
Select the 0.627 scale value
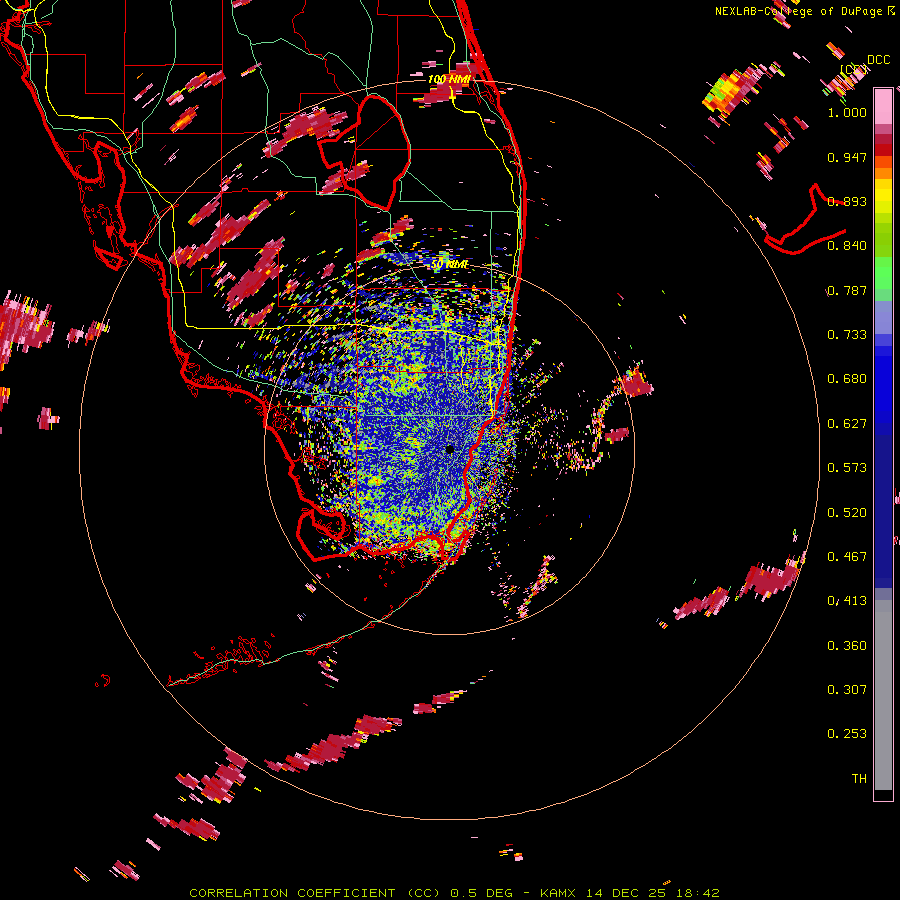847,424
